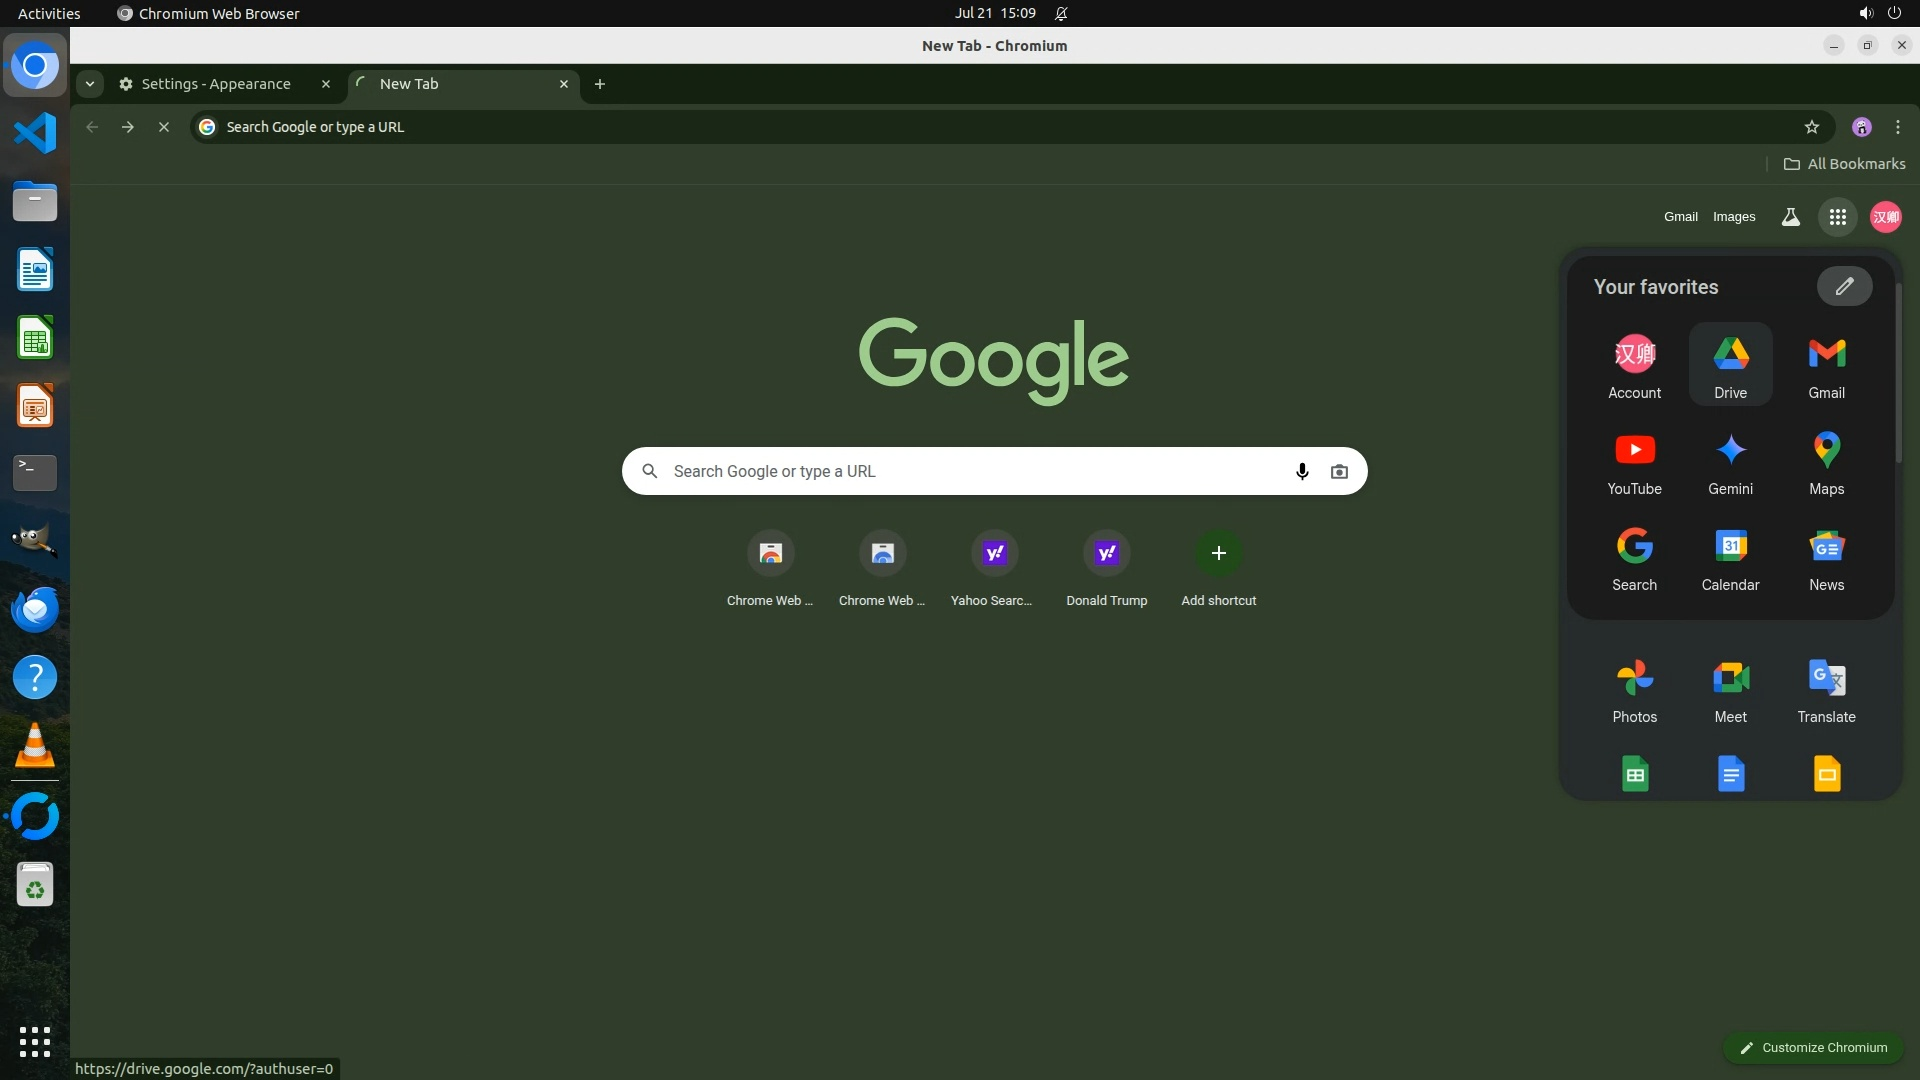Click Customize Chromium button
Viewport: 1920px width, 1080px height.
[x=1812, y=1047]
